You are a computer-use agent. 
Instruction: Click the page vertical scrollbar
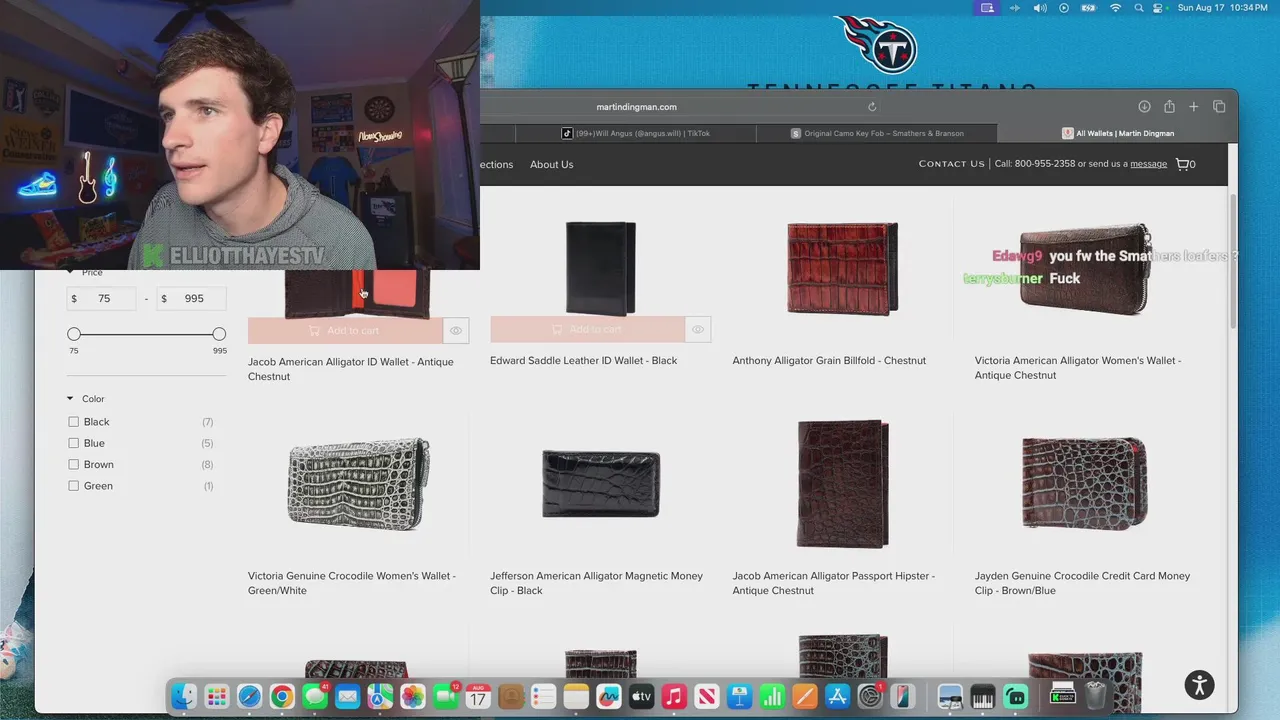pyautogui.click(x=1232, y=260)
